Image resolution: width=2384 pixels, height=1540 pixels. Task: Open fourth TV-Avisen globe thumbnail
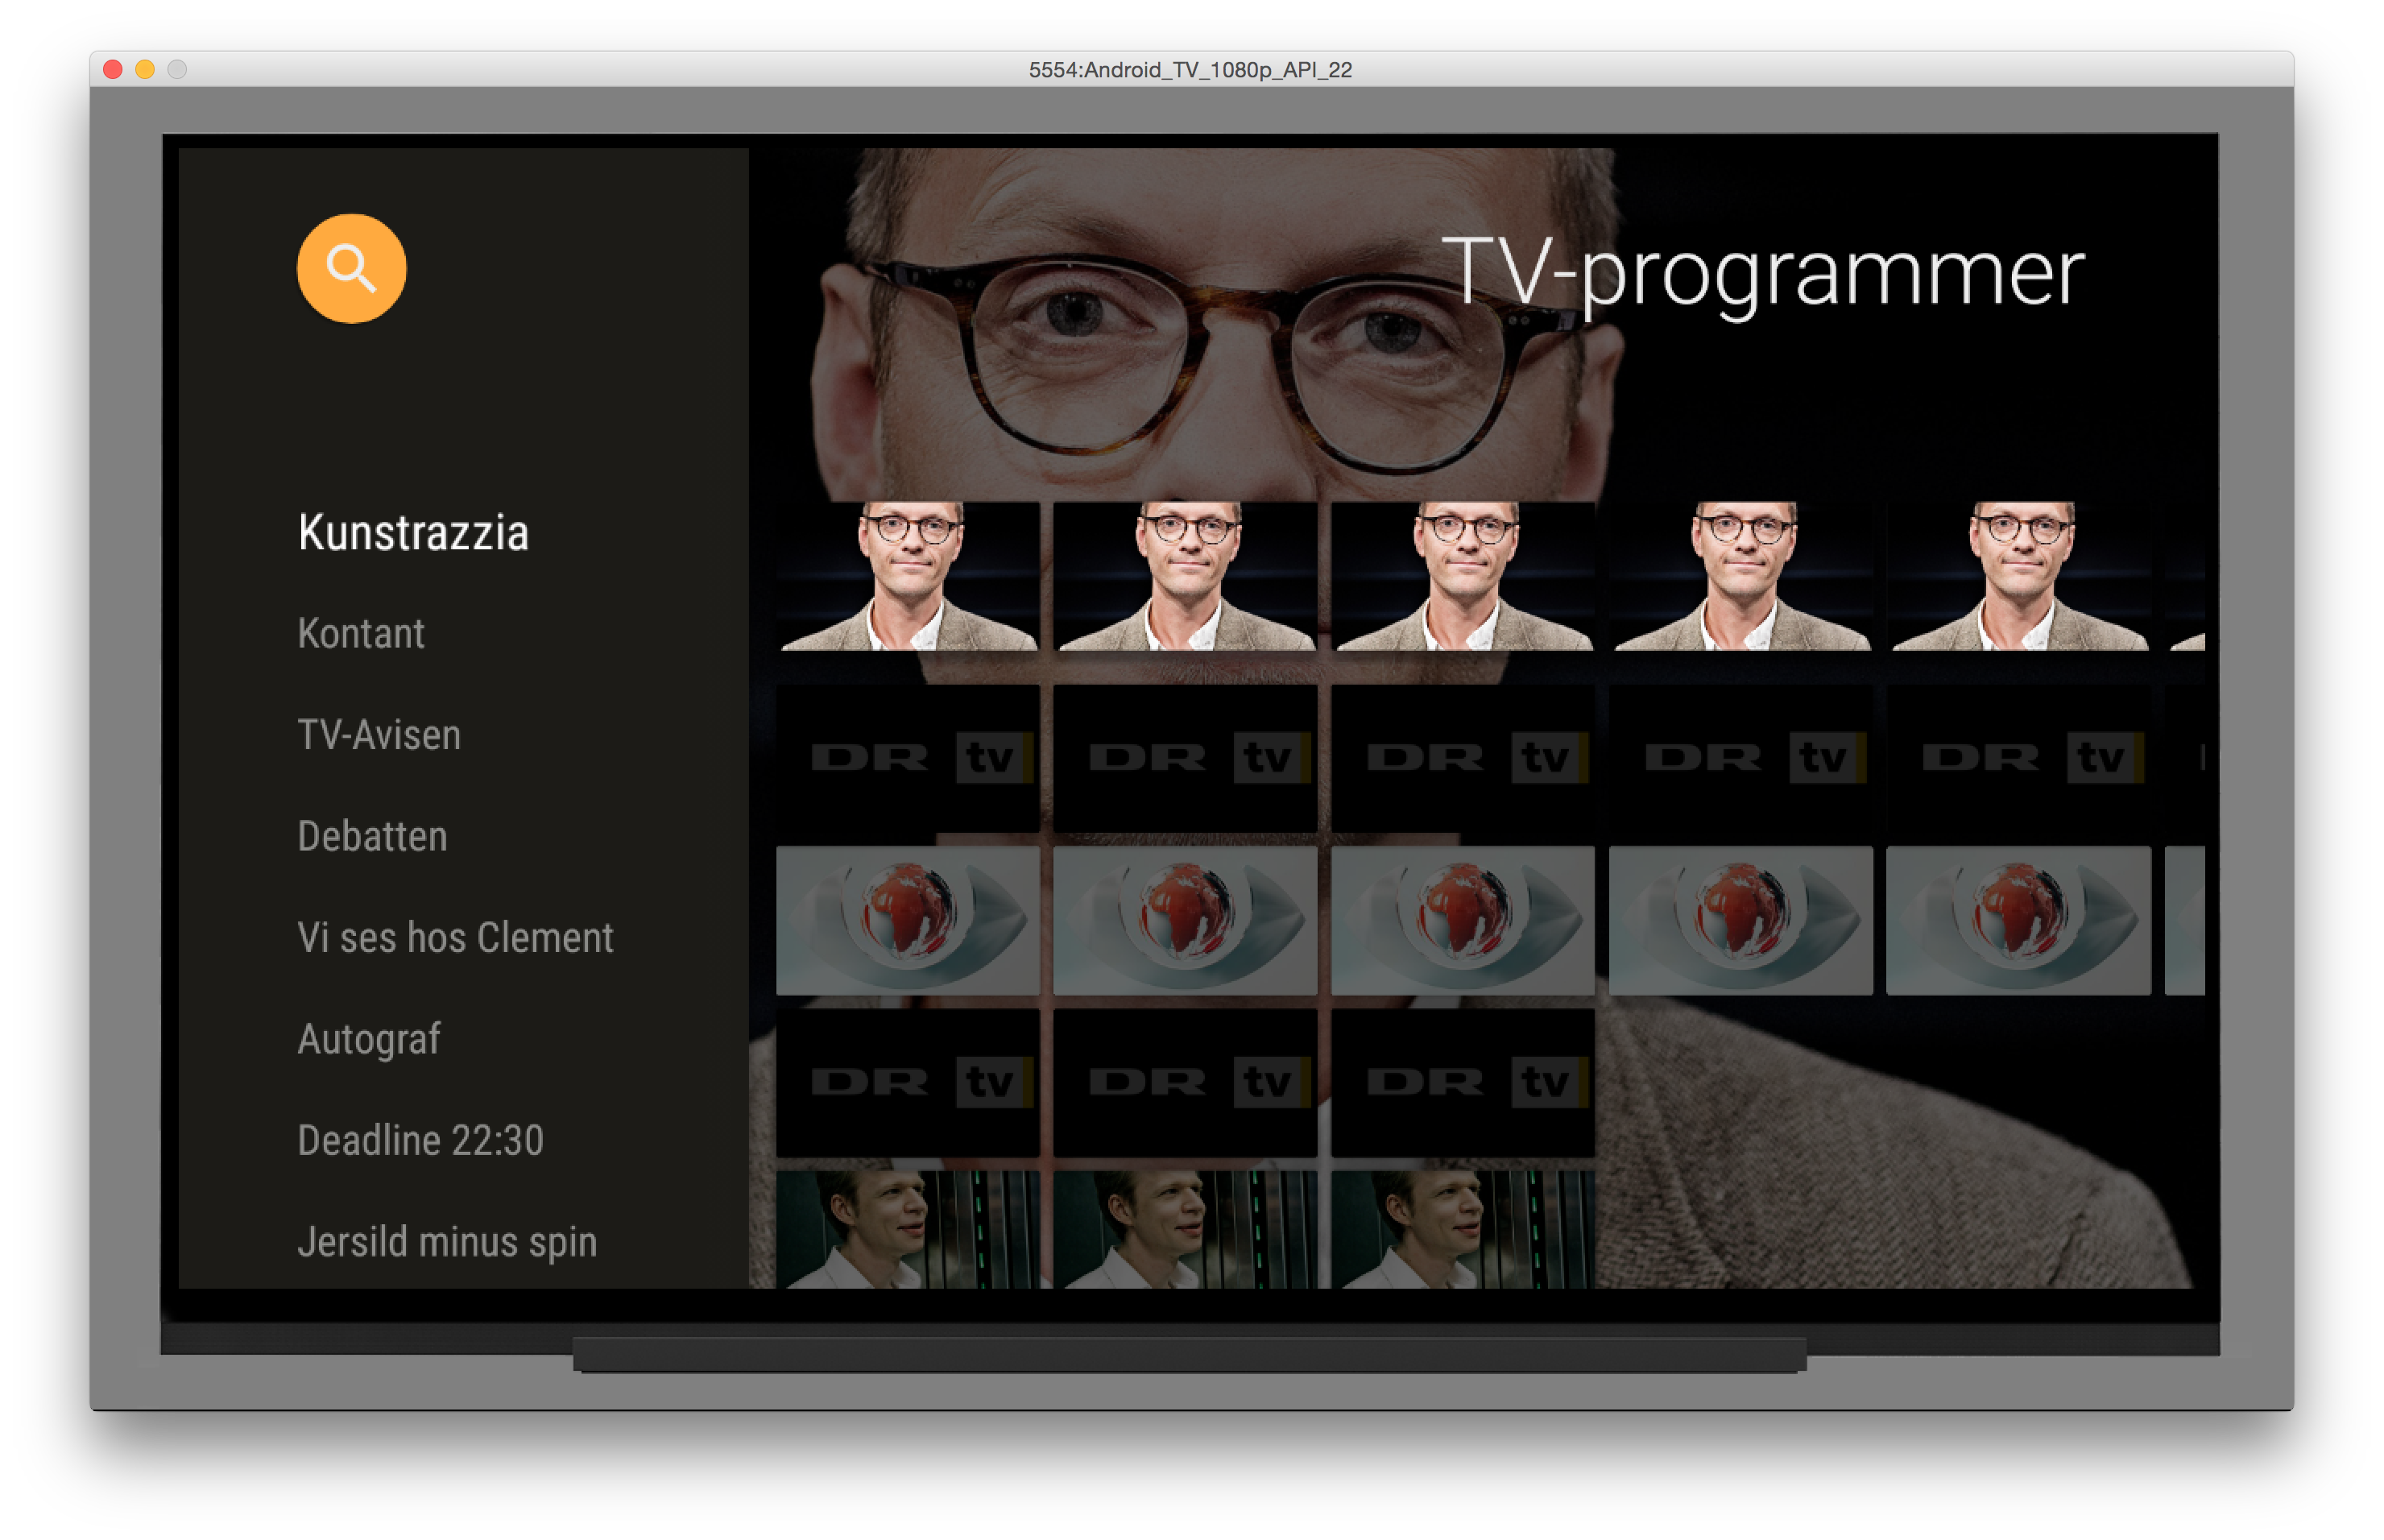tap(1740, 920)
